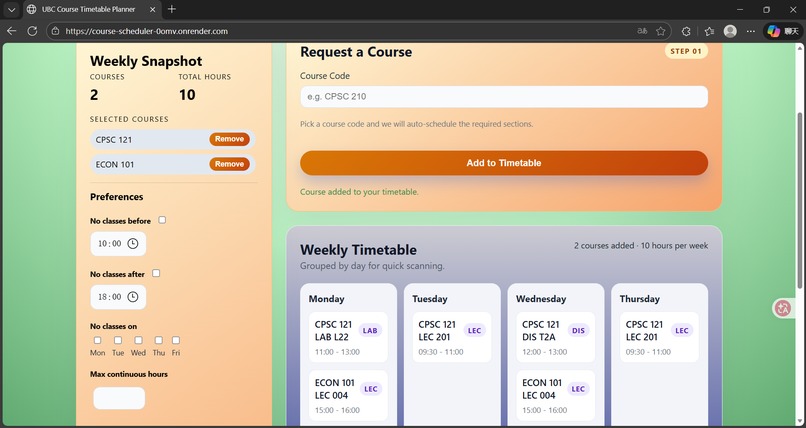Click the Max continuous hours input

coord(119,398)
